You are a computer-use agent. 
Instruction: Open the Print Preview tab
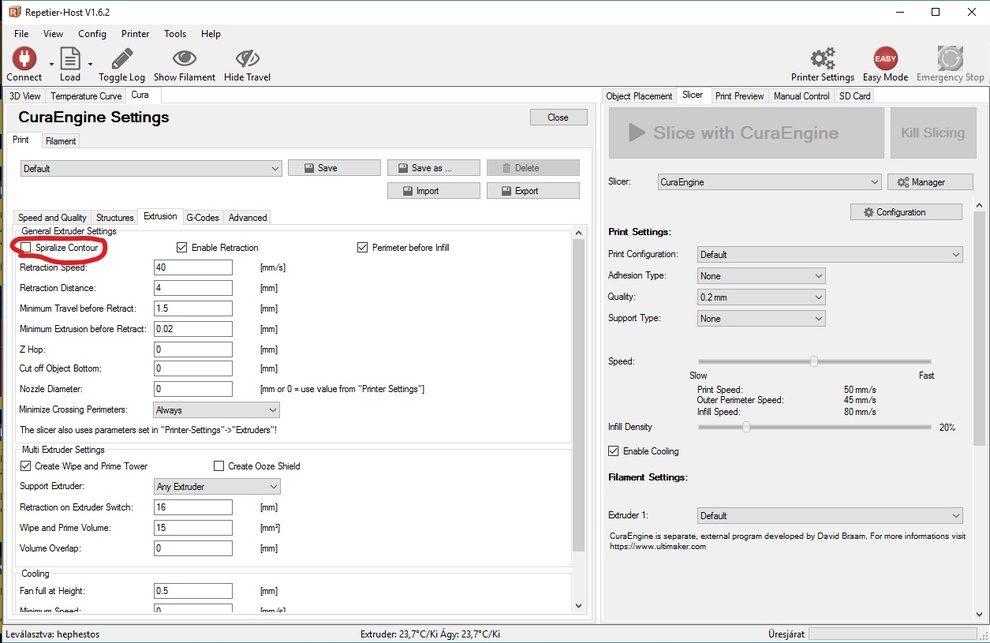point(739,96)
